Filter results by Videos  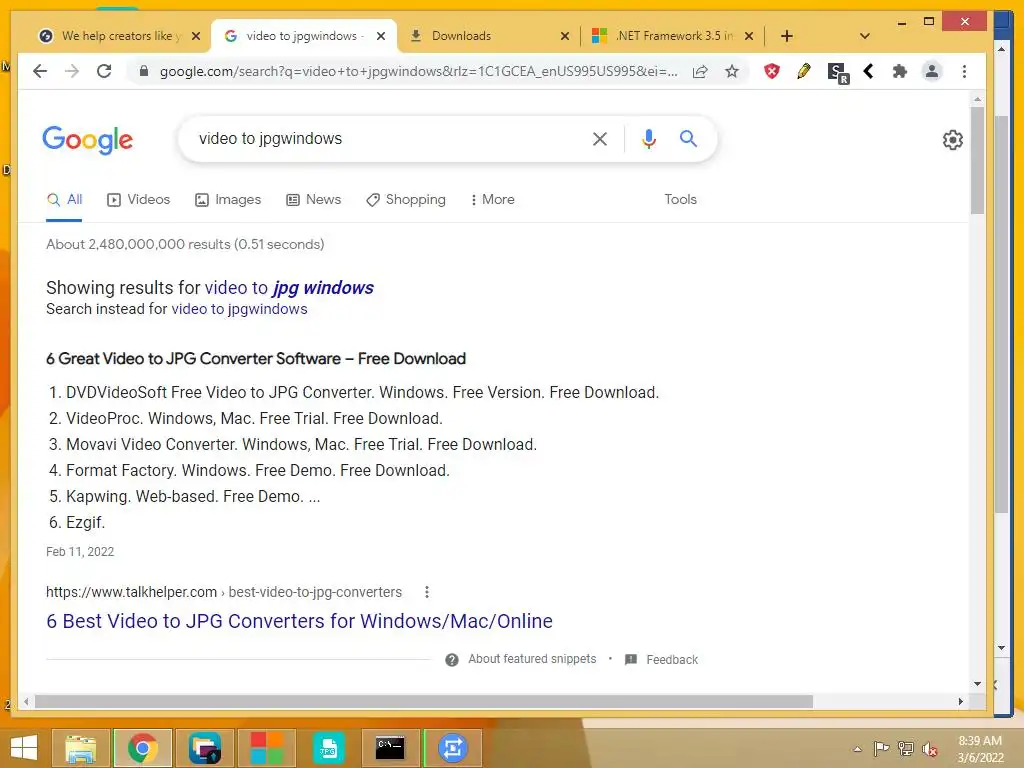point(138,199)
